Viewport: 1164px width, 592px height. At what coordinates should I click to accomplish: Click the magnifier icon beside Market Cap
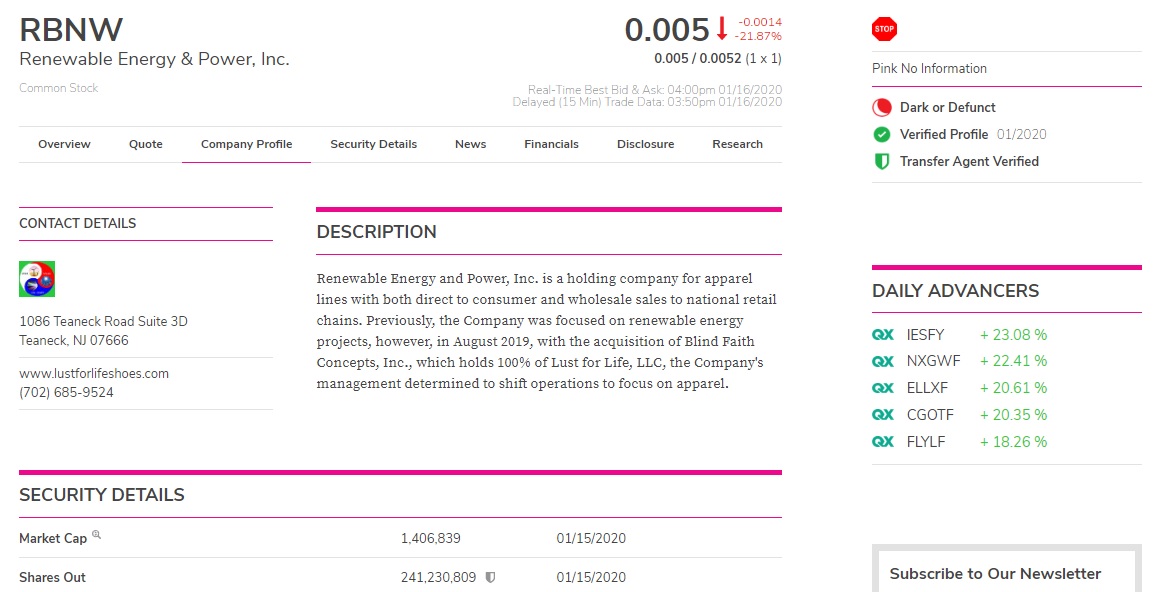click(97, 535)
